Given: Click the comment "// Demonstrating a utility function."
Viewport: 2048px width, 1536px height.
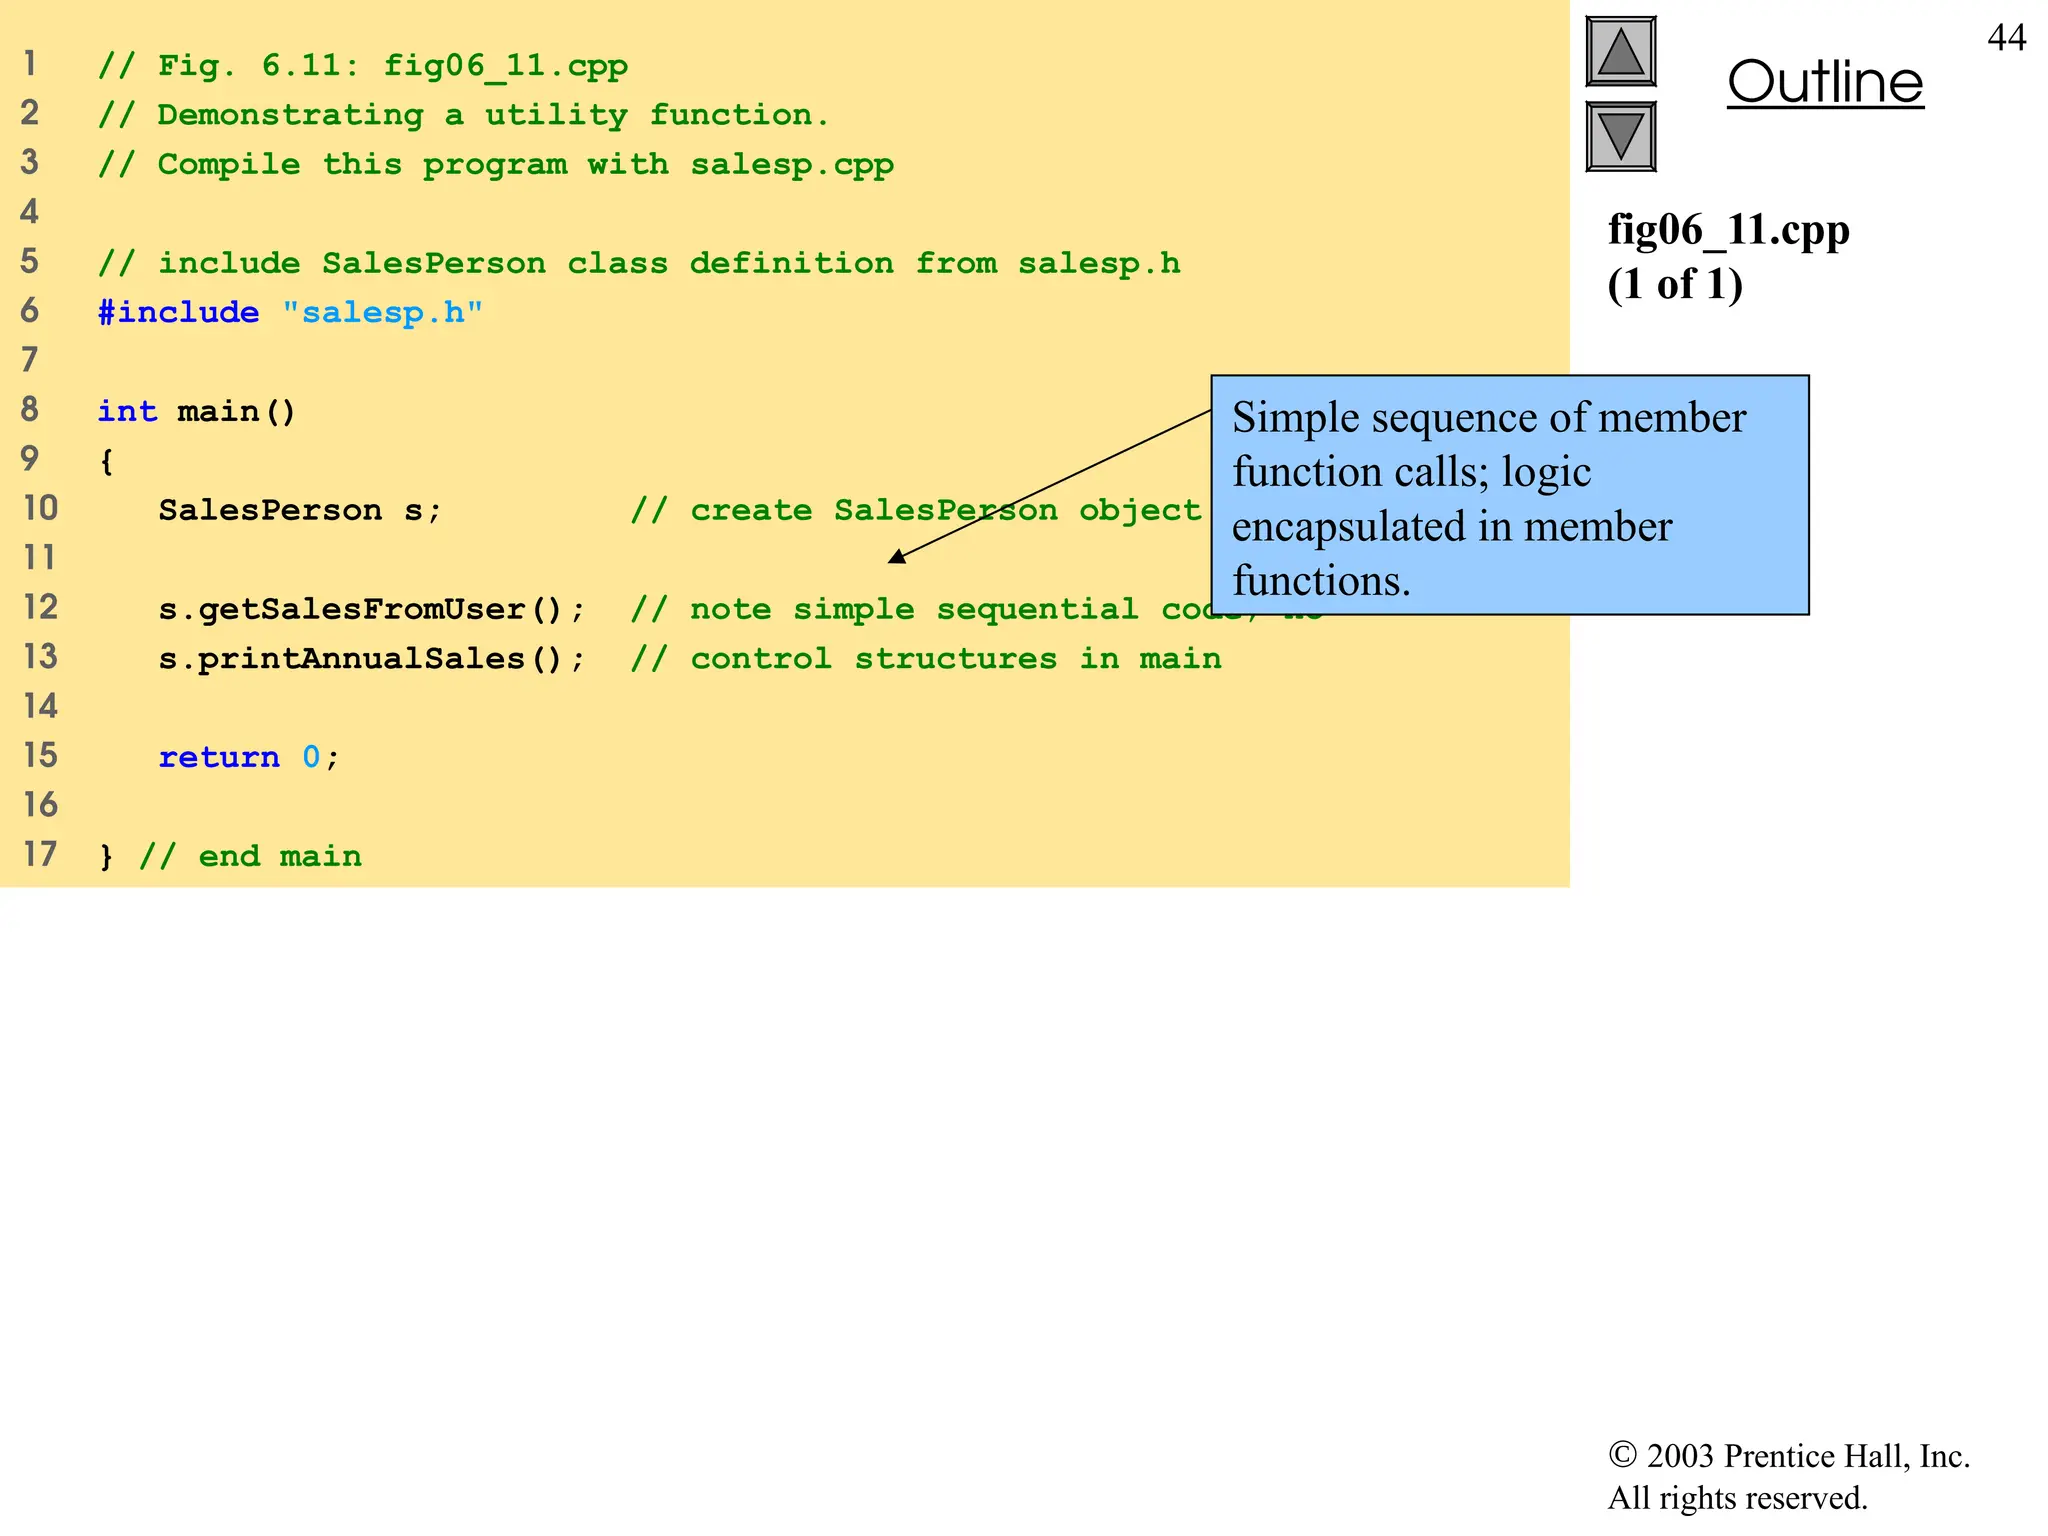Looking at the screenshot, I should (x=464, y=115).
